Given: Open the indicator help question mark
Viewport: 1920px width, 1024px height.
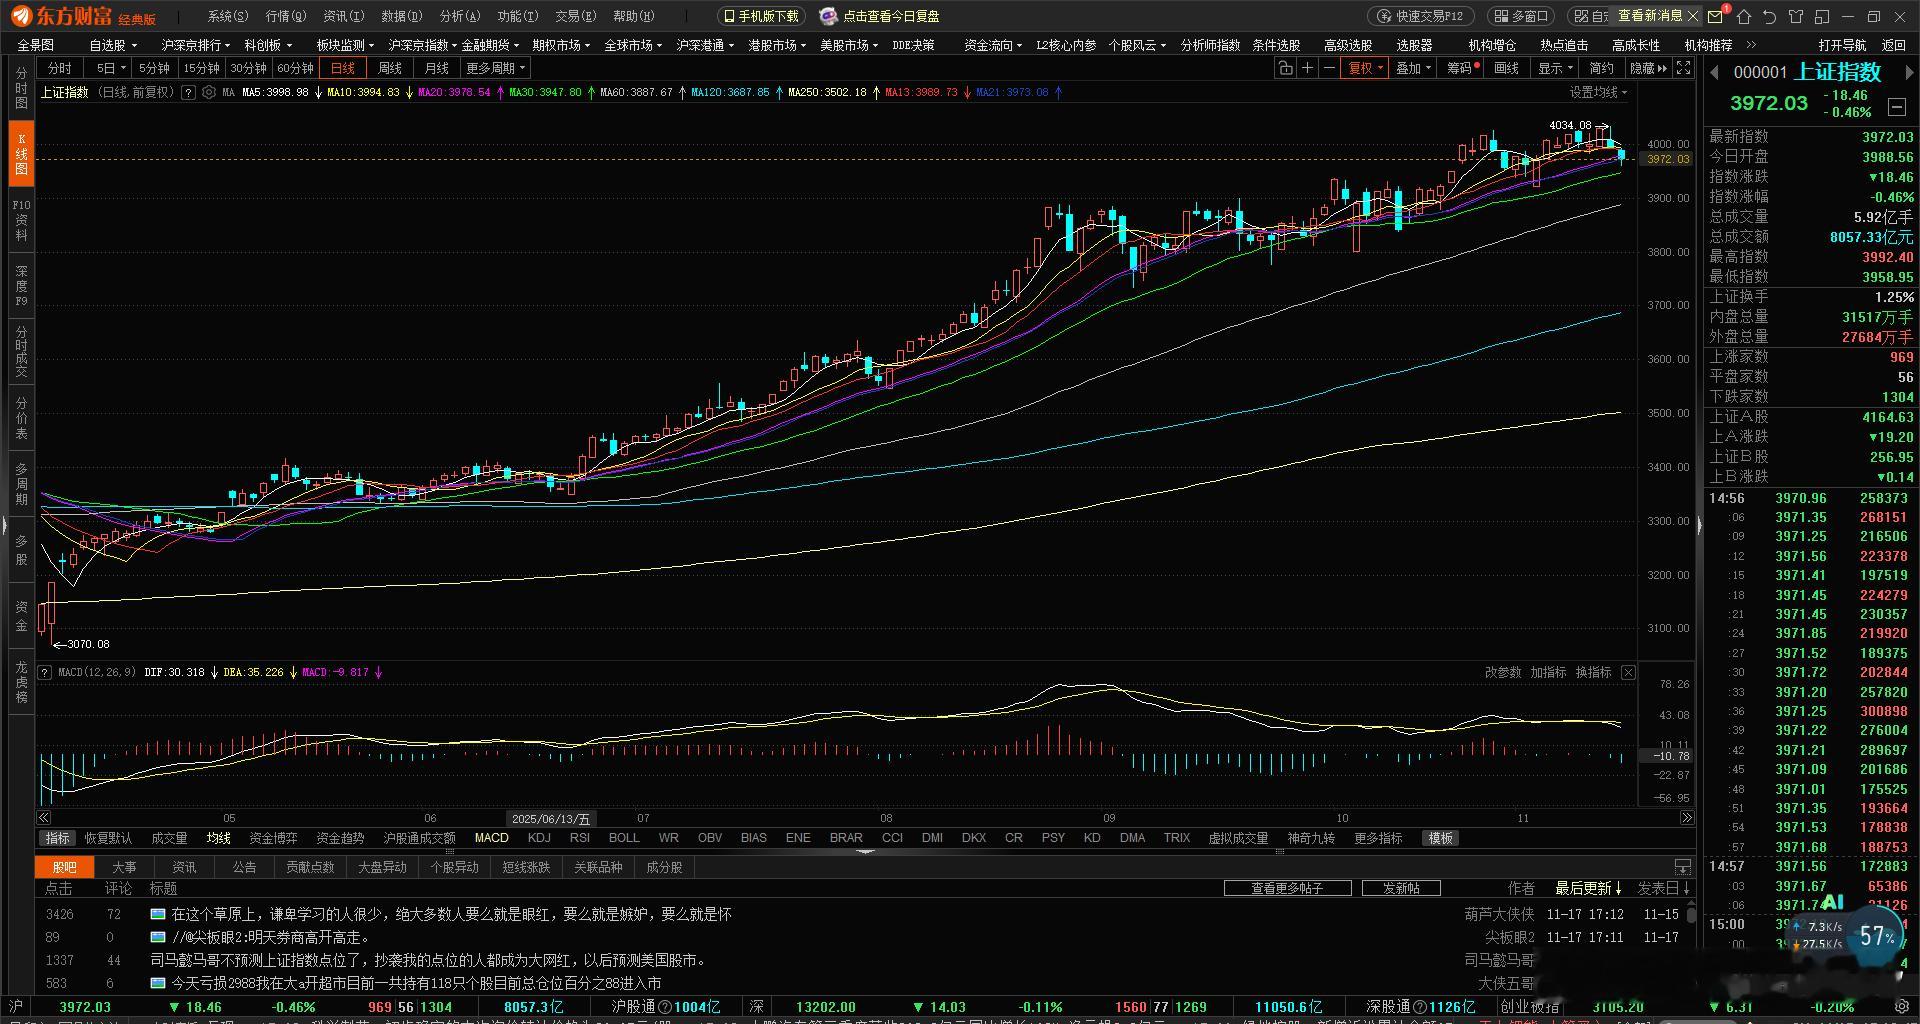Looking at the screenshot, I should [188, 92].
